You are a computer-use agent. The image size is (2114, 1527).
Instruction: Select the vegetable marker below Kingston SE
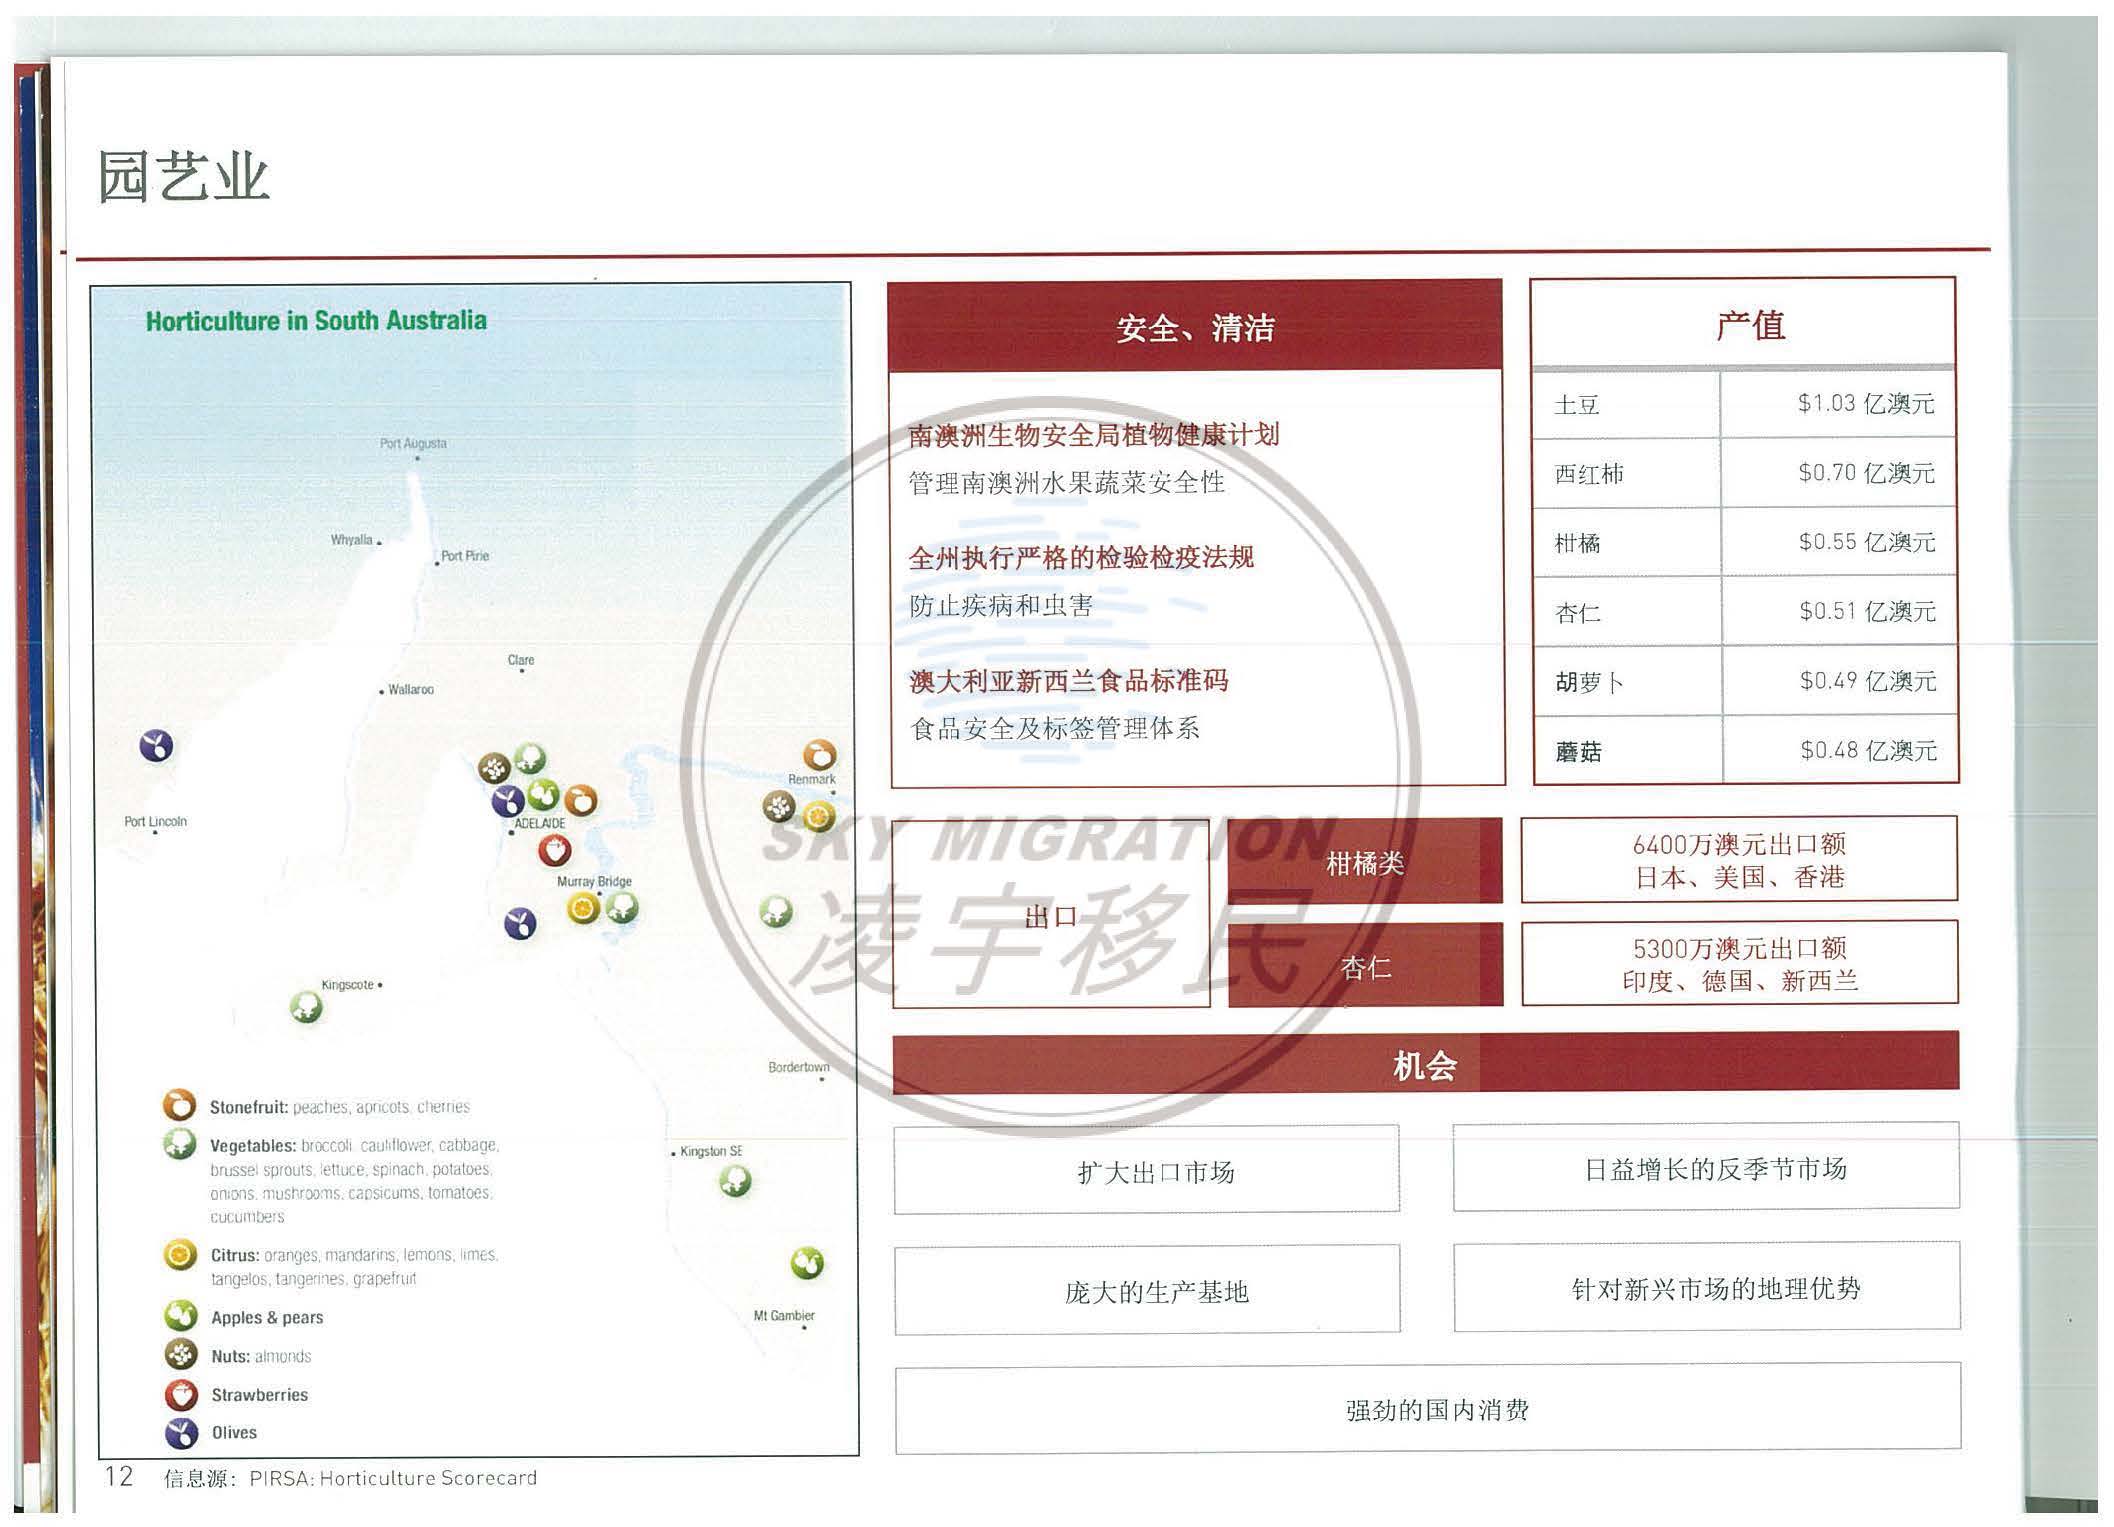click(735, 1183)
